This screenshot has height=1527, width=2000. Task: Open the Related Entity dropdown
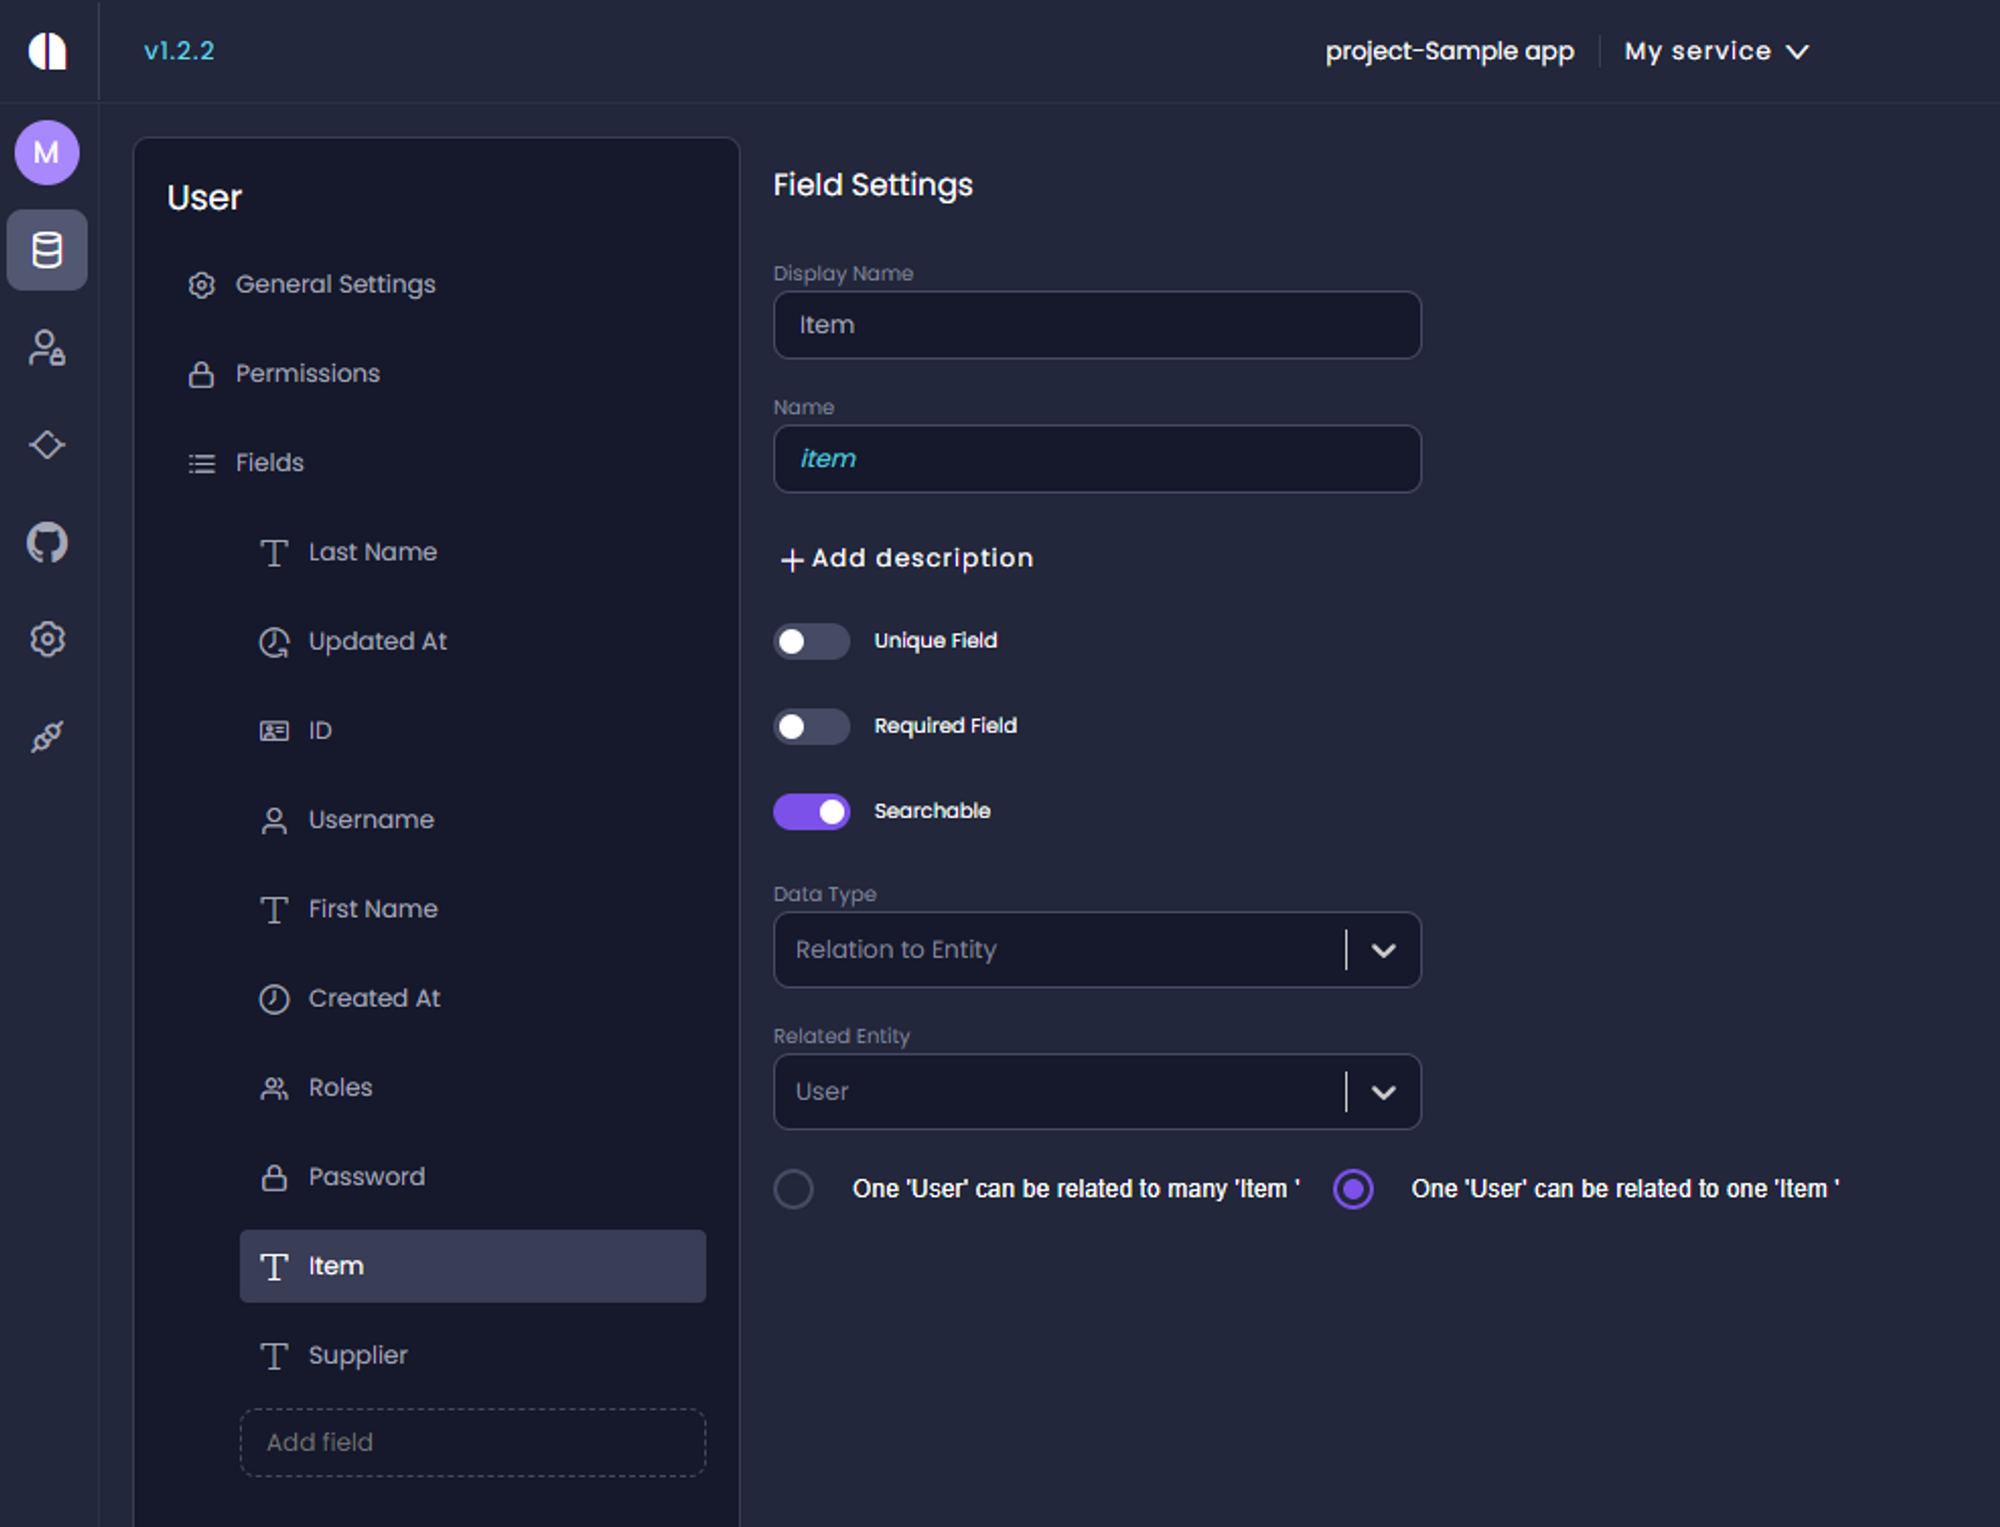[1383, 1092]
